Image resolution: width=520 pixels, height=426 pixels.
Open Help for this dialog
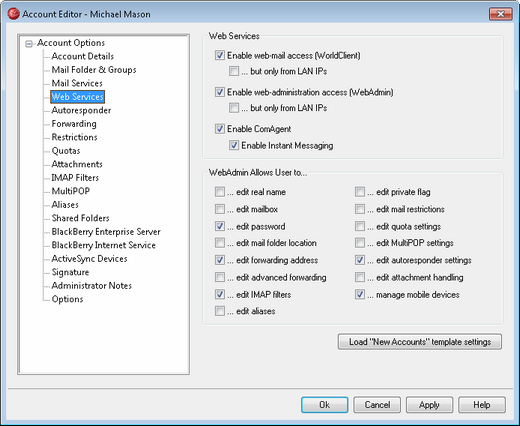point(482,405)
